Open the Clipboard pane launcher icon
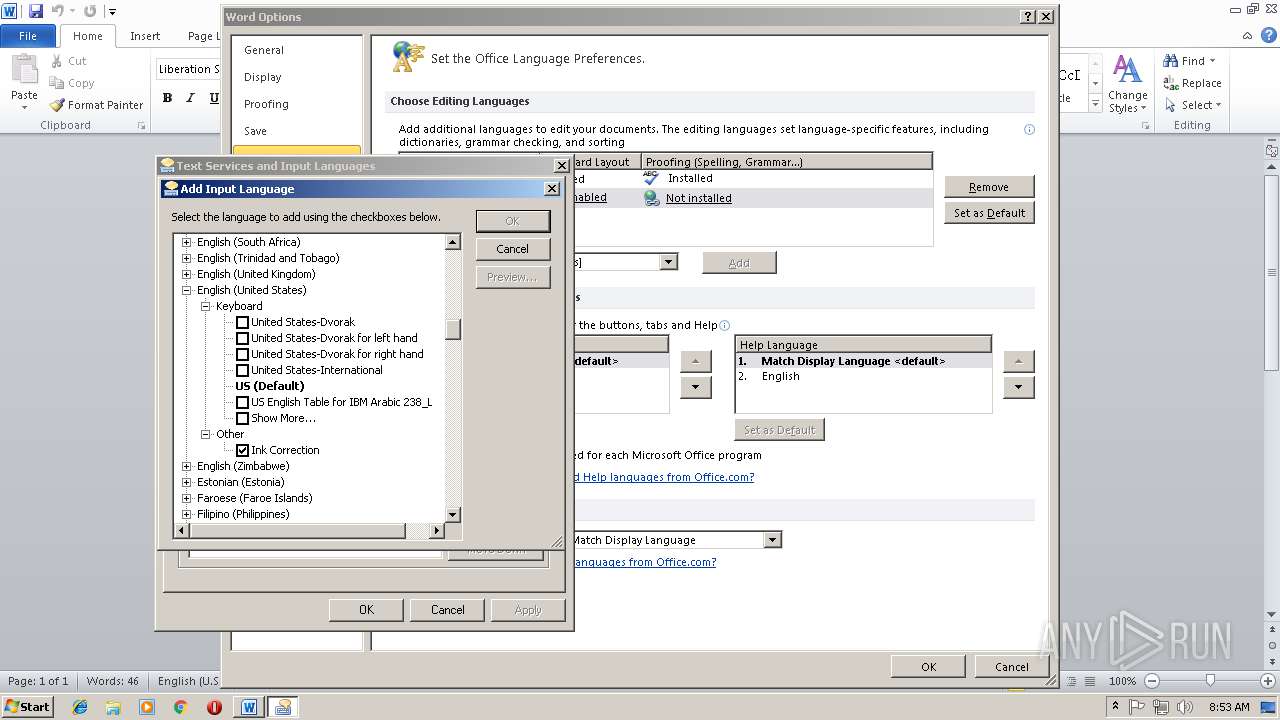 click(x=141, y=126)
